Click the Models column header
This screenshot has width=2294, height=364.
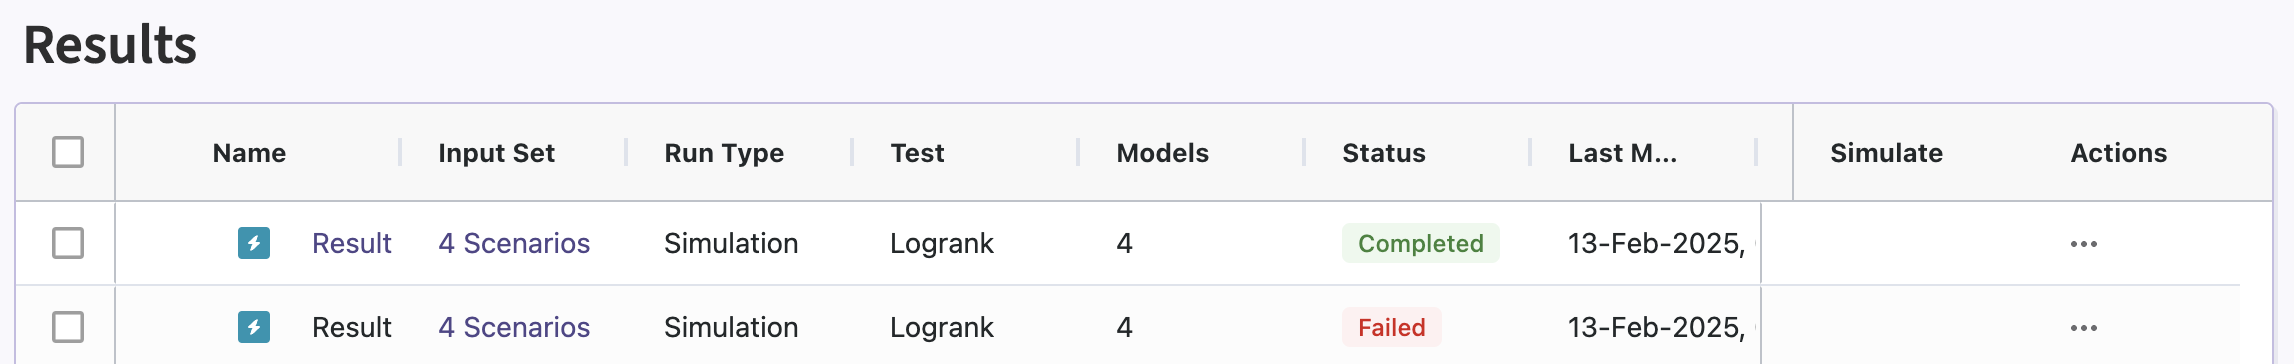click(1162, 153)
